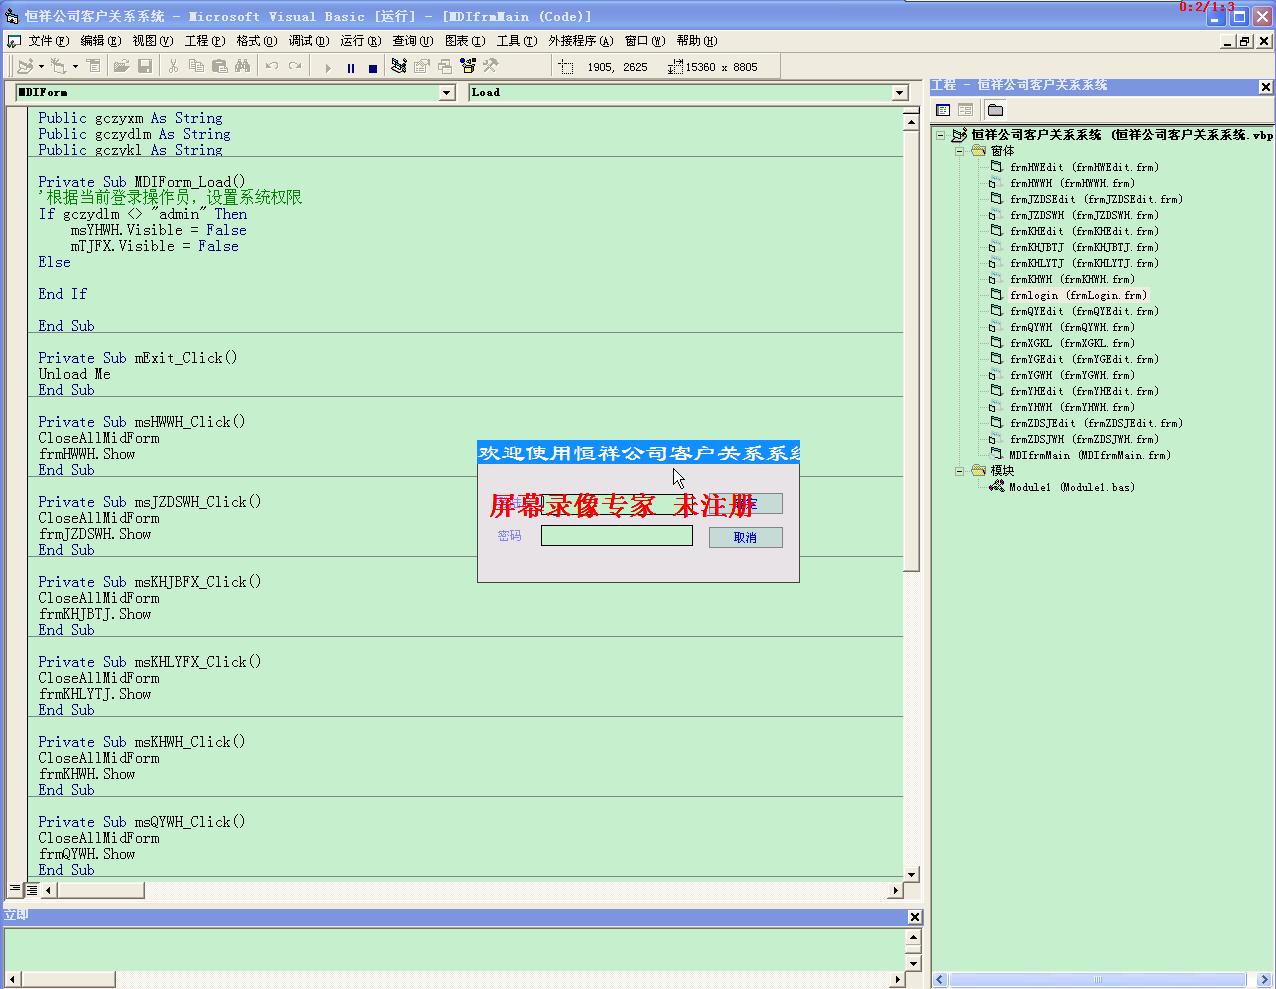The image size is (1276, 989).
Task: Open the 编辑(E) menu
Action: click(x=100, y=41)
